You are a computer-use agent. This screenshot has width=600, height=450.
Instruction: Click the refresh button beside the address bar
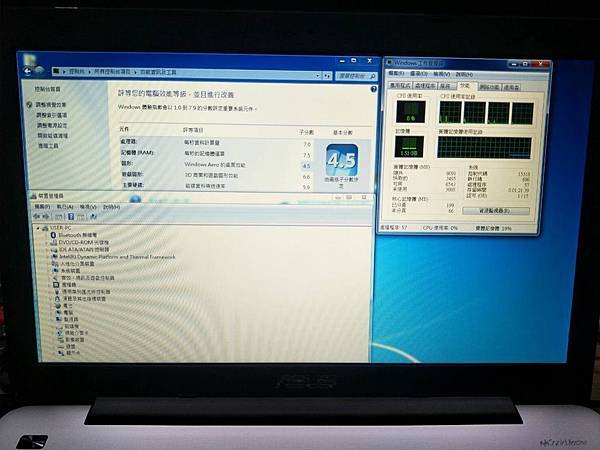coord(327,76)
